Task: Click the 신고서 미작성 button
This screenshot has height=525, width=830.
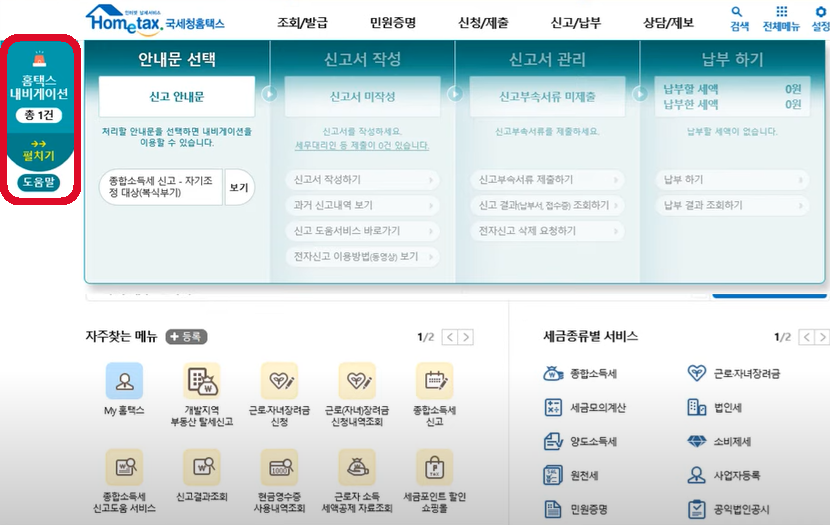Action: coord(363,97)
